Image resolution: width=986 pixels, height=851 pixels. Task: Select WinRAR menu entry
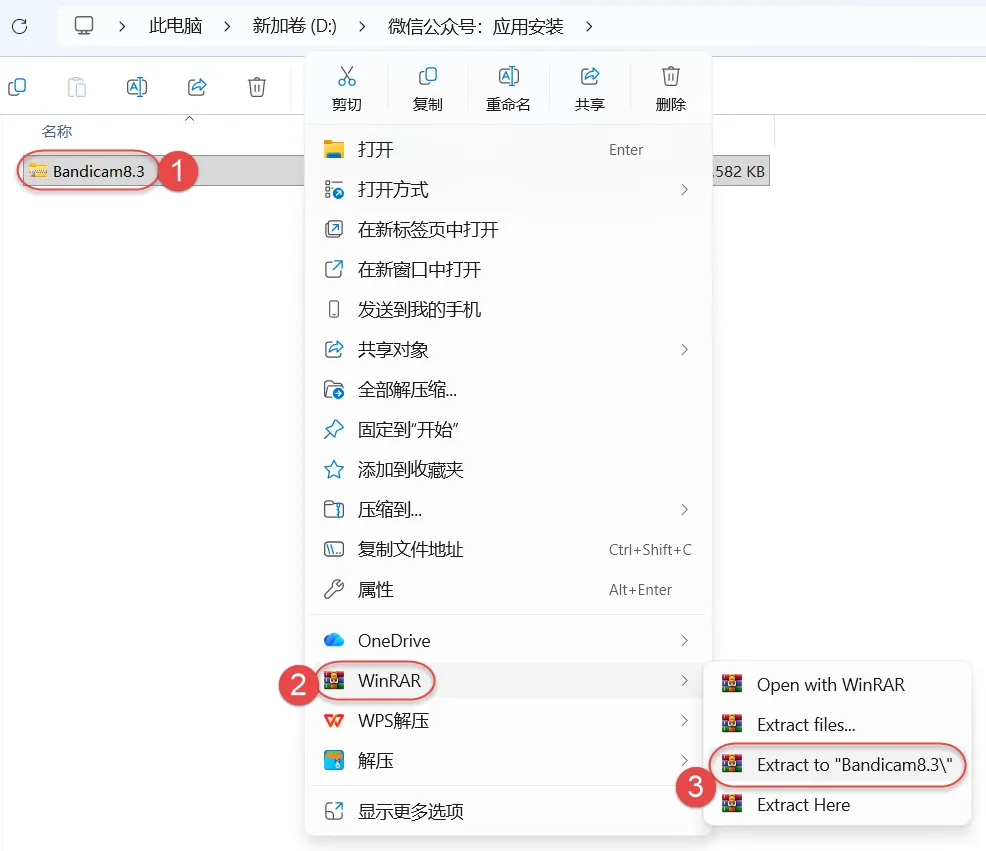point(508,681)
